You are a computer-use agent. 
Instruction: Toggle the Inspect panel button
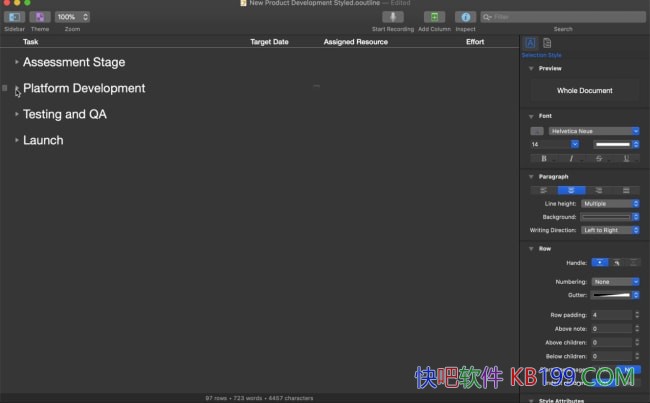click(x=465, y=17)
